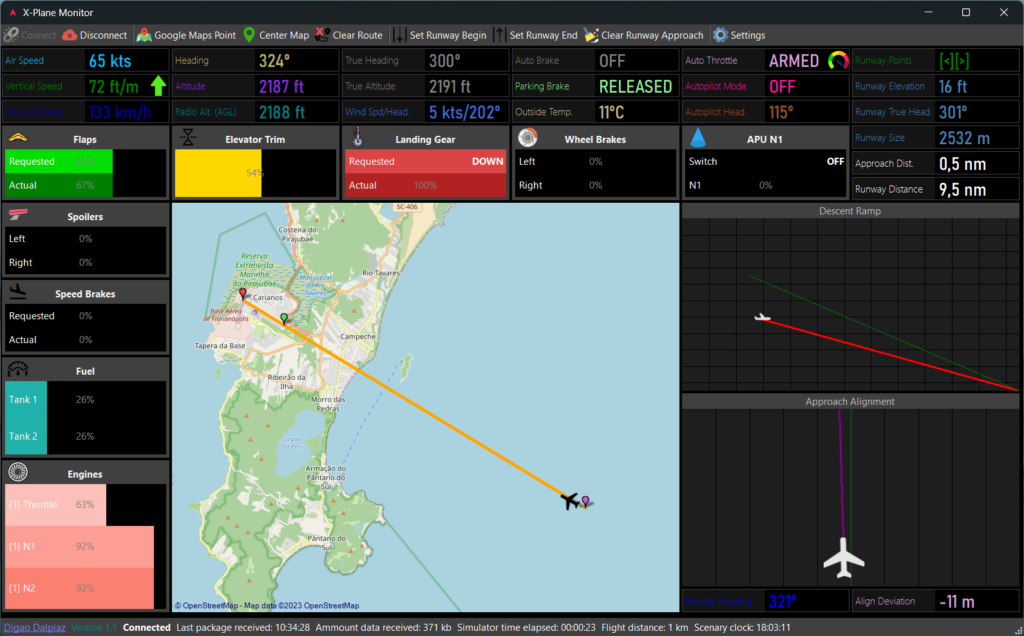Viewport: 1024px width, 636px height.
Task: Click the Fuel gauge icon
Action: point(18,369)
